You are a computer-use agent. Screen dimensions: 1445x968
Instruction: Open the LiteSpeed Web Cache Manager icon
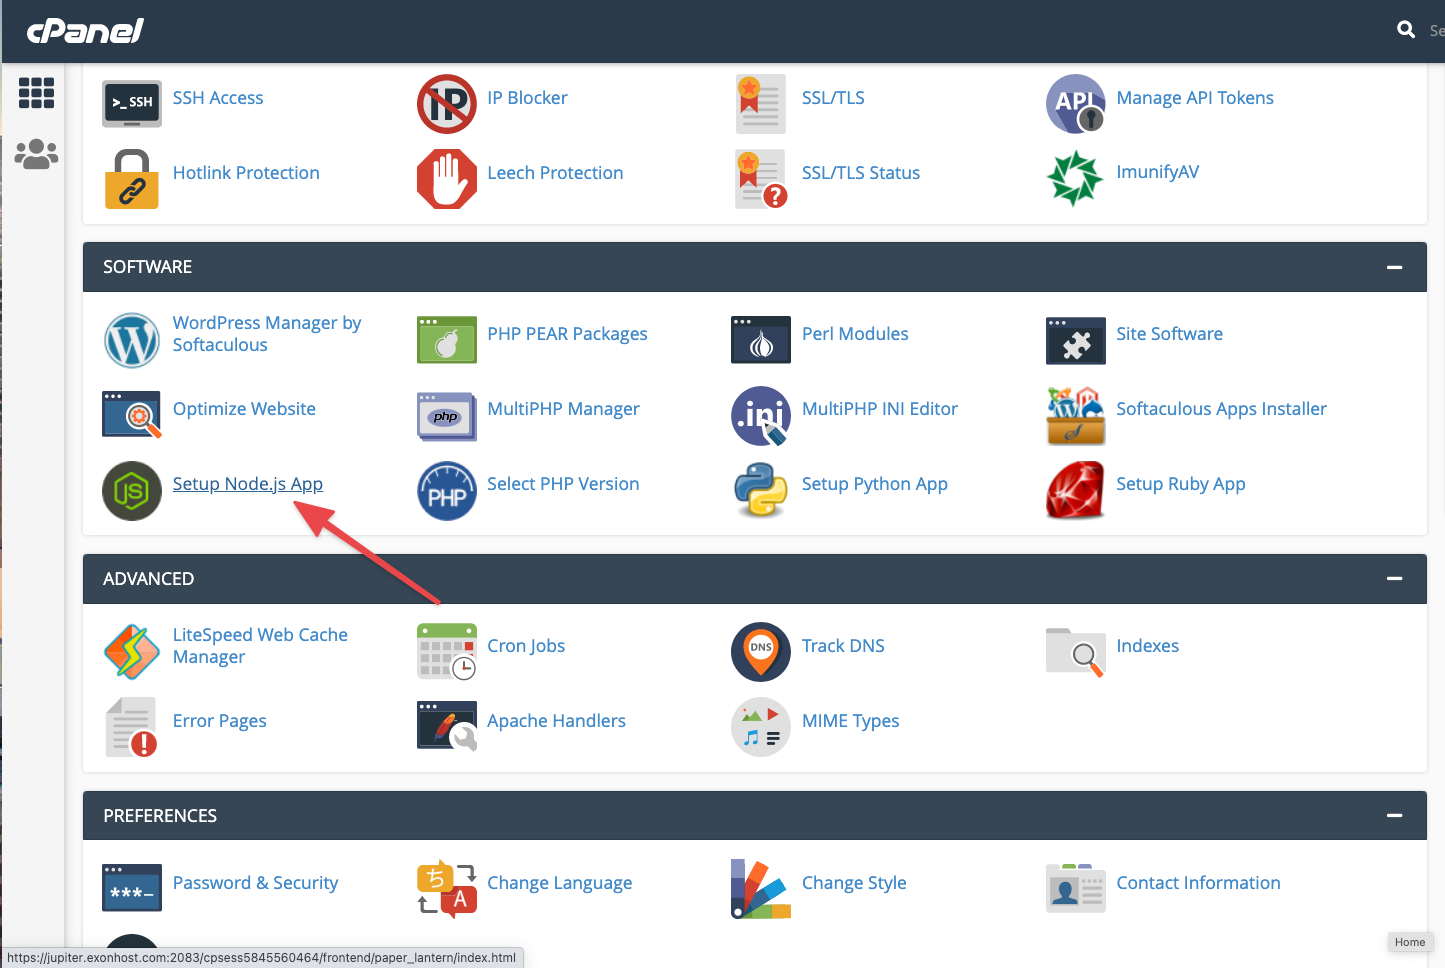pyautogui.click(x=132, y=652)
